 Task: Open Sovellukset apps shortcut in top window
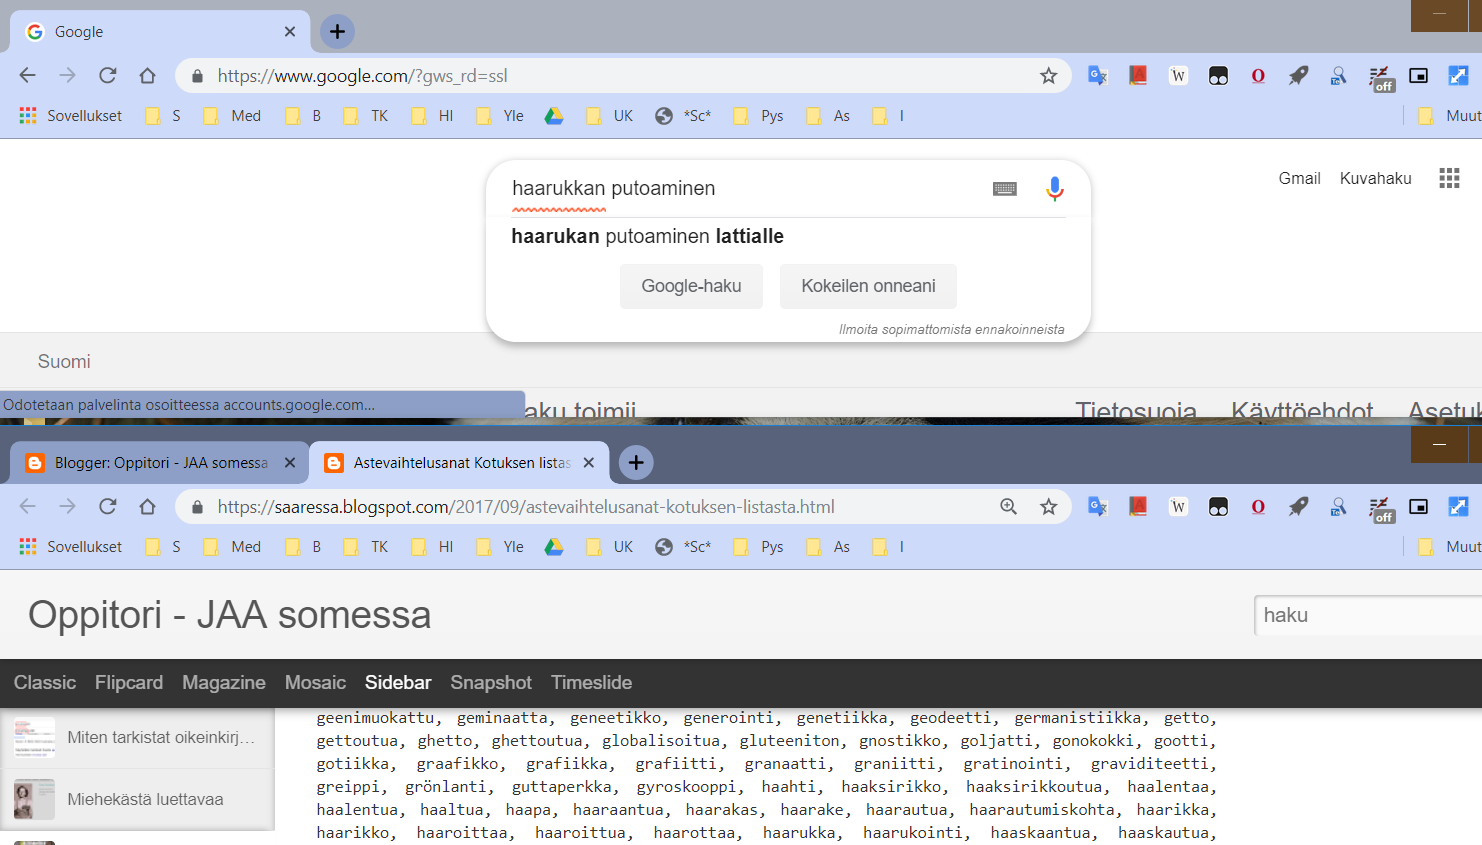click(x=70, y=116)
